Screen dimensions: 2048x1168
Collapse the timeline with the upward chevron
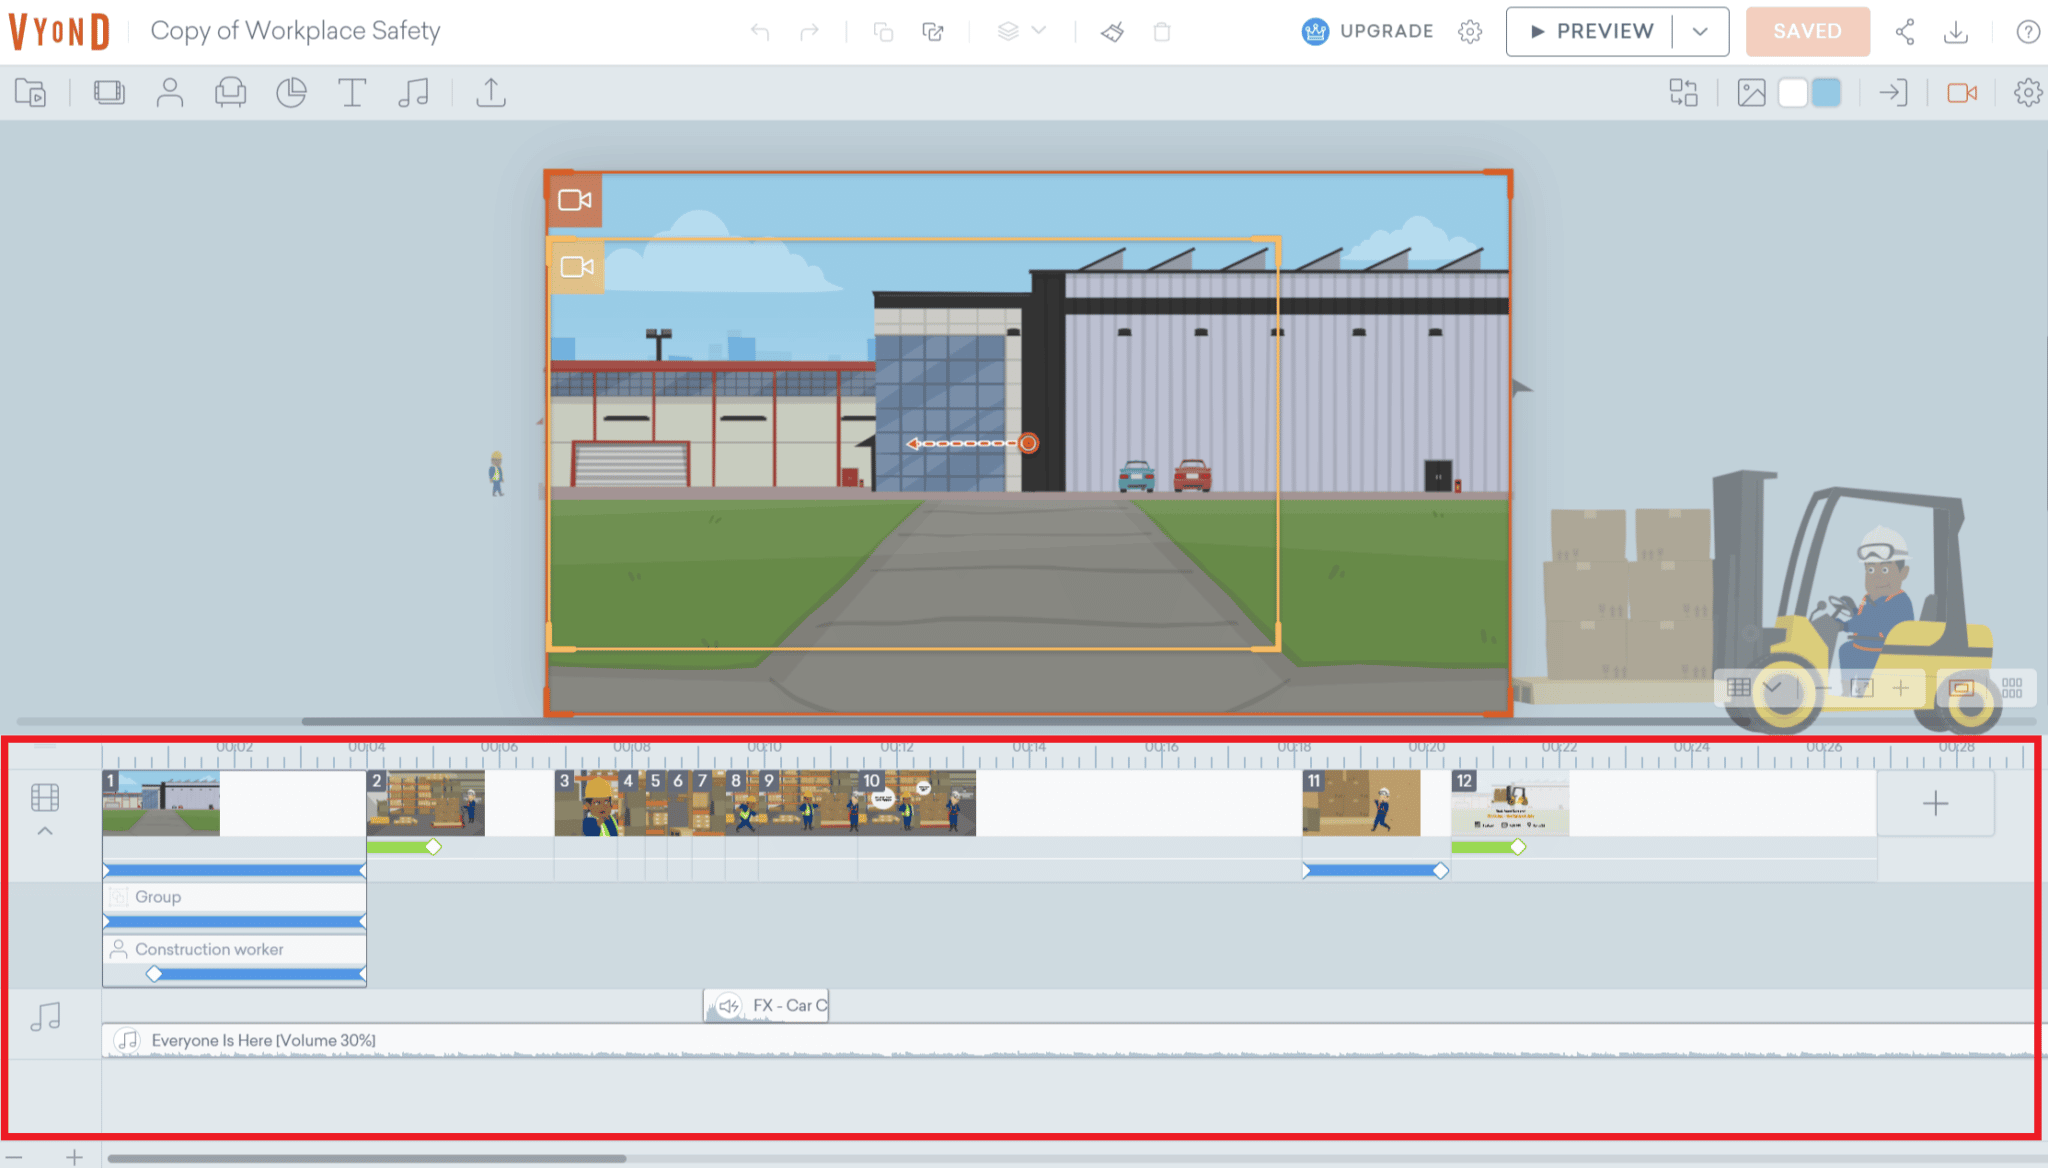[x=44, y=832]
